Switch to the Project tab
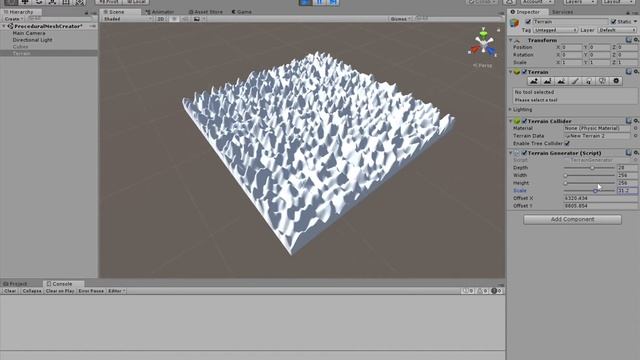Viewport: 640px width, 360px height. (x=15, y=284)
